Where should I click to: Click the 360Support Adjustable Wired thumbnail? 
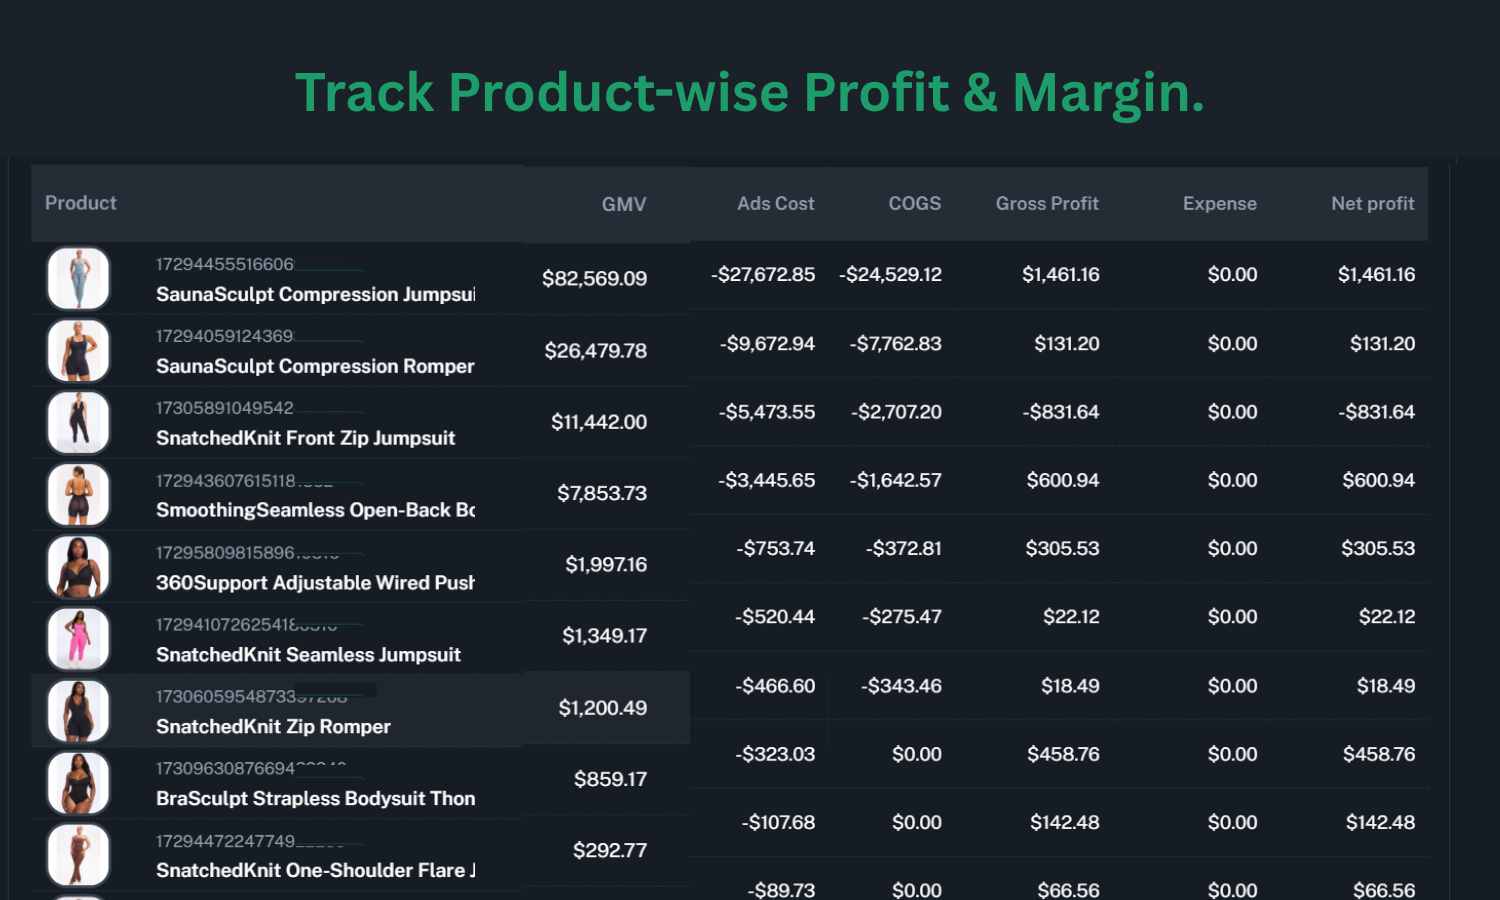pos(78,567)
